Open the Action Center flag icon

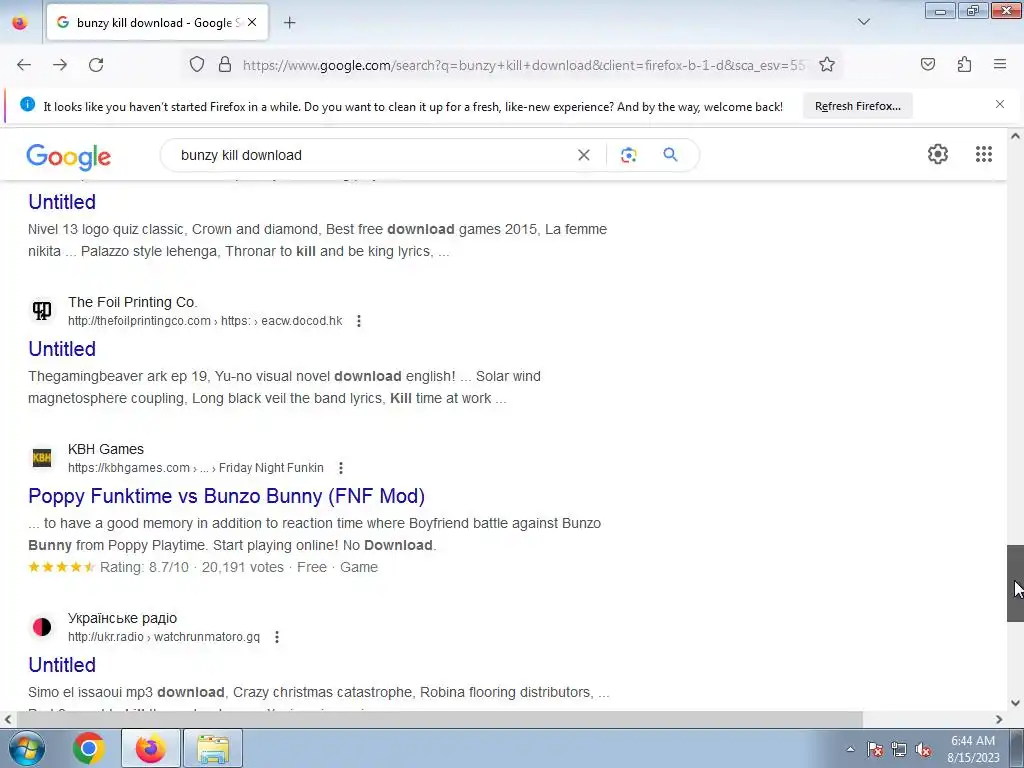[874, 750]
